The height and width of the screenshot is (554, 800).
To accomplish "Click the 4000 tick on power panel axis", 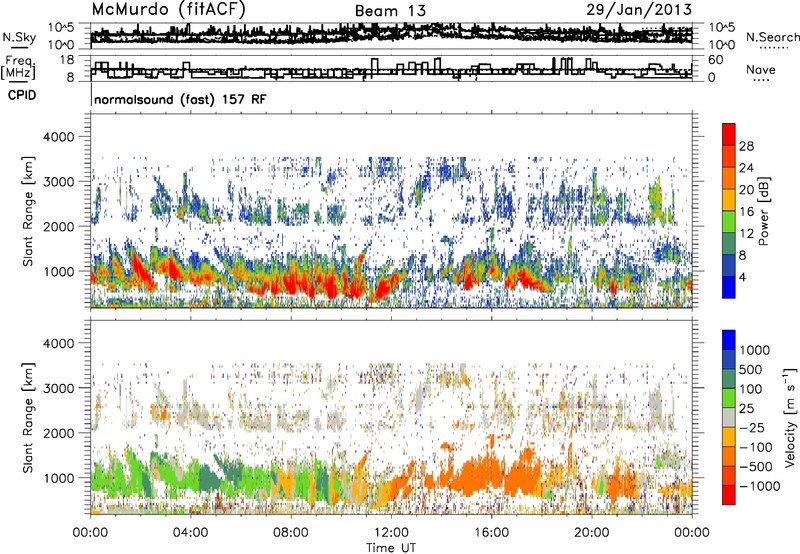I will (58, 137).
